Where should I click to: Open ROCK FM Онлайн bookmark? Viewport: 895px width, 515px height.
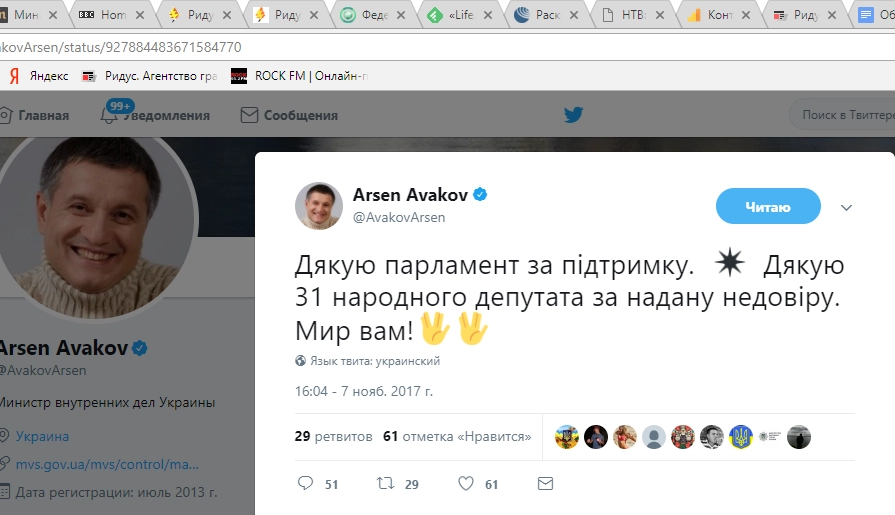coord(300,76)
